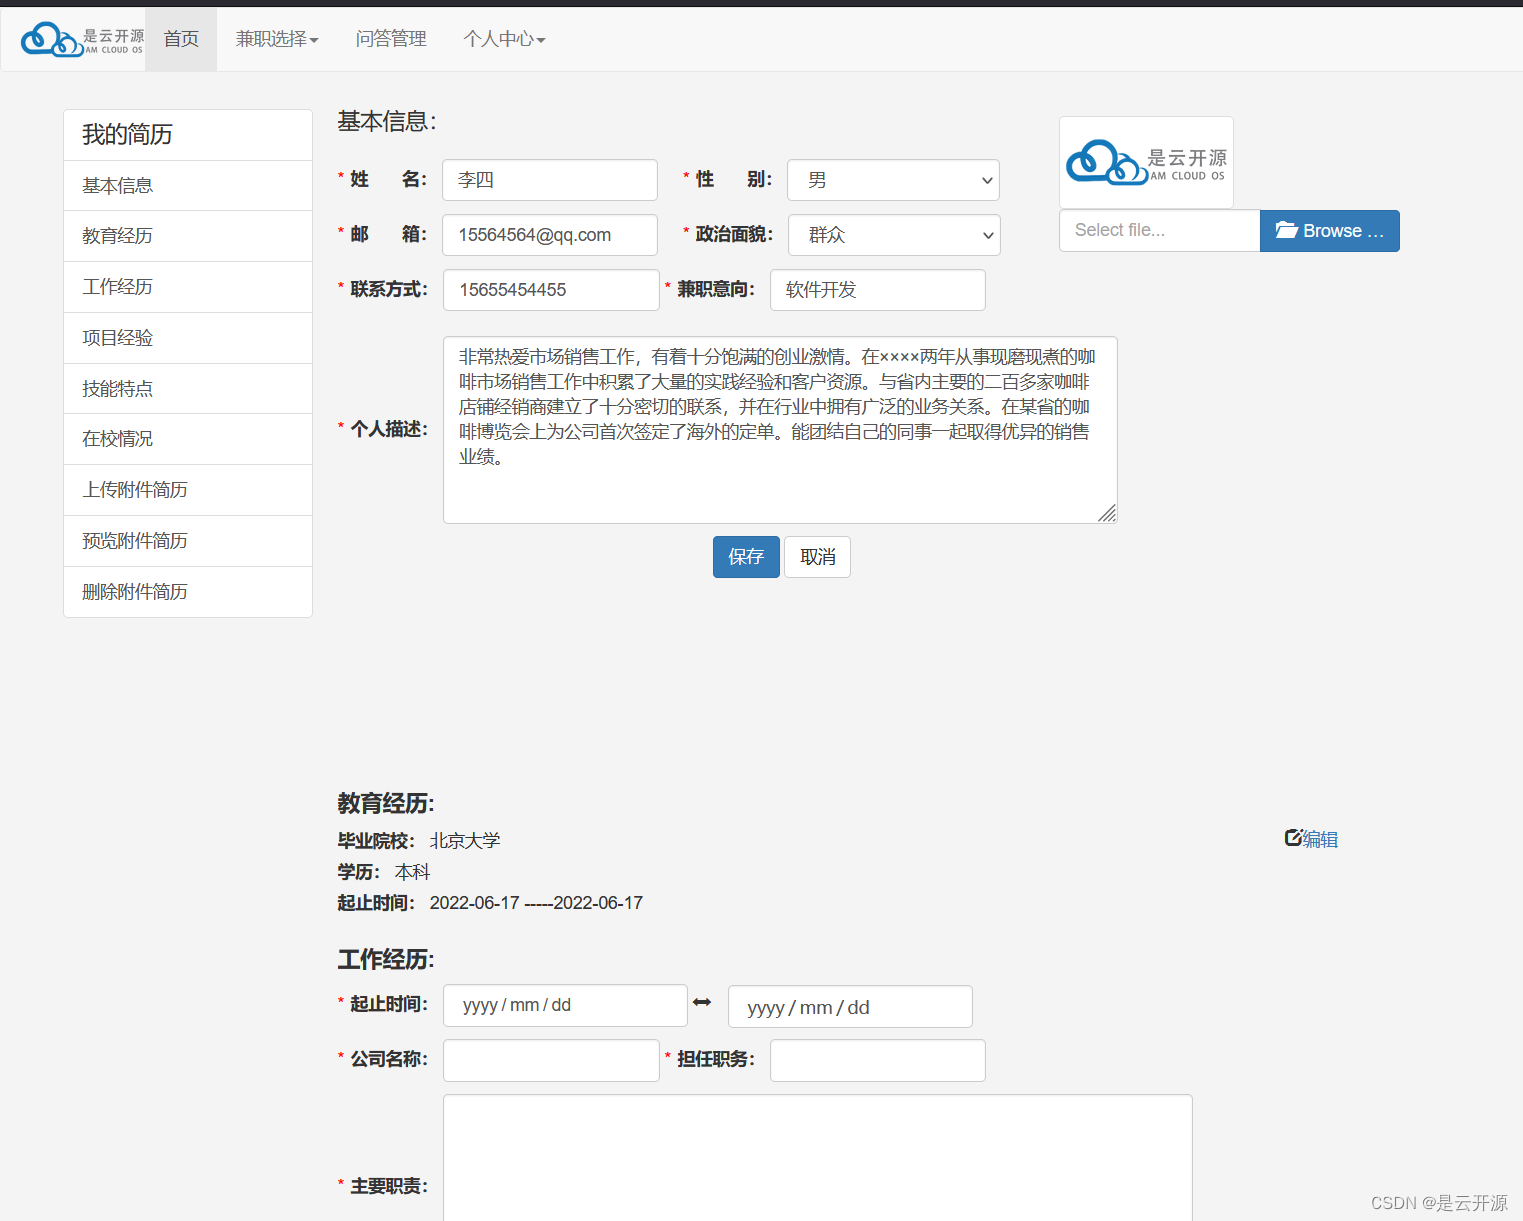Select 基本信息 in the sidebar

coord(188,186)
